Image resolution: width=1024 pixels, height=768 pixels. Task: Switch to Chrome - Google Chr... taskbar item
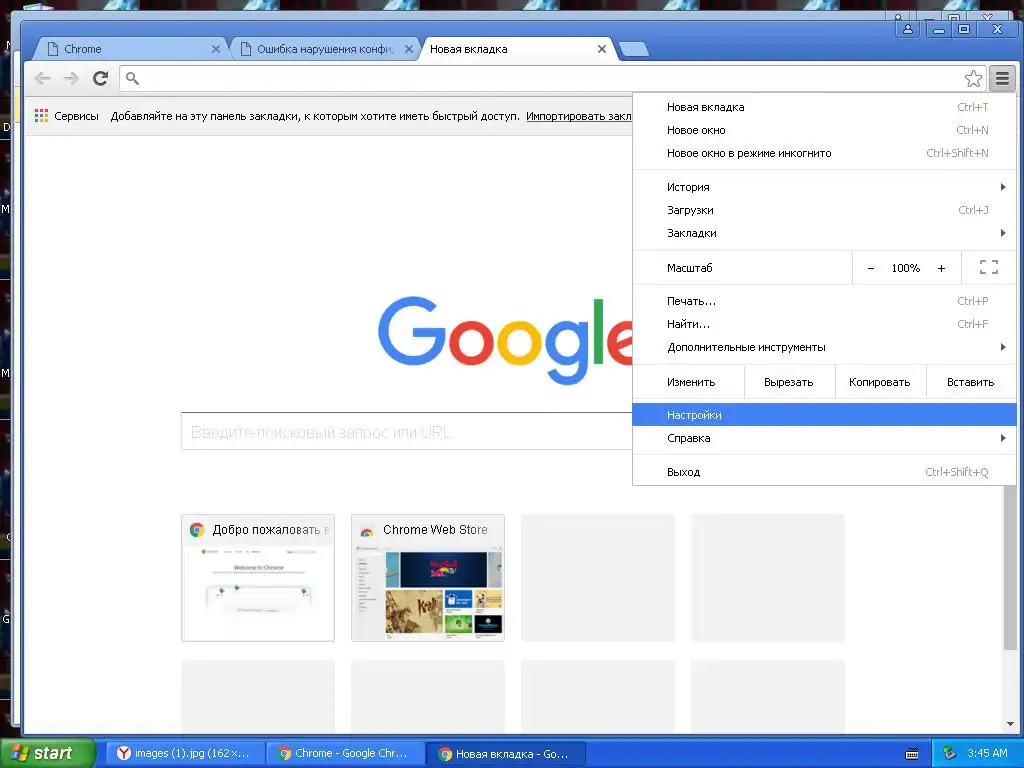[345, 754]
